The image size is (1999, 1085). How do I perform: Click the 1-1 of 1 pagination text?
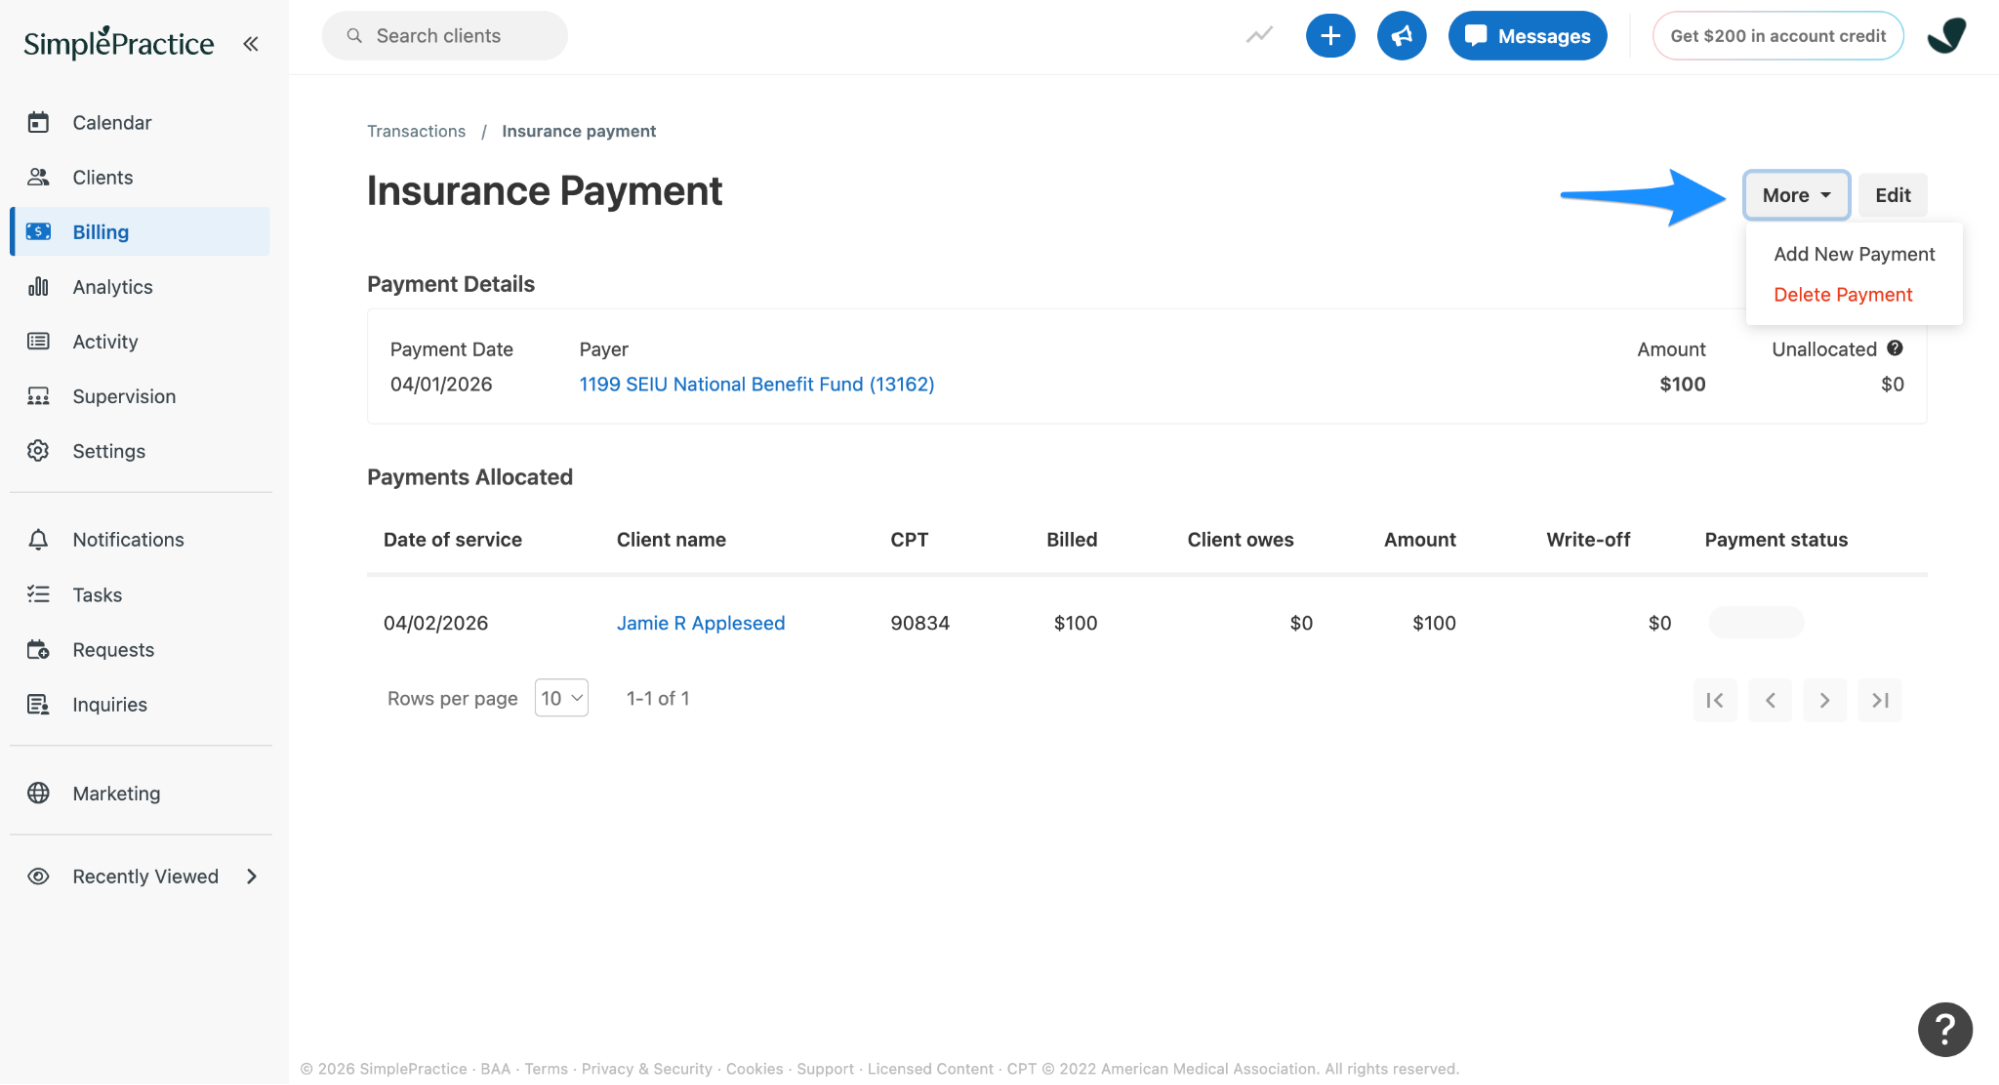coord(657,698)
